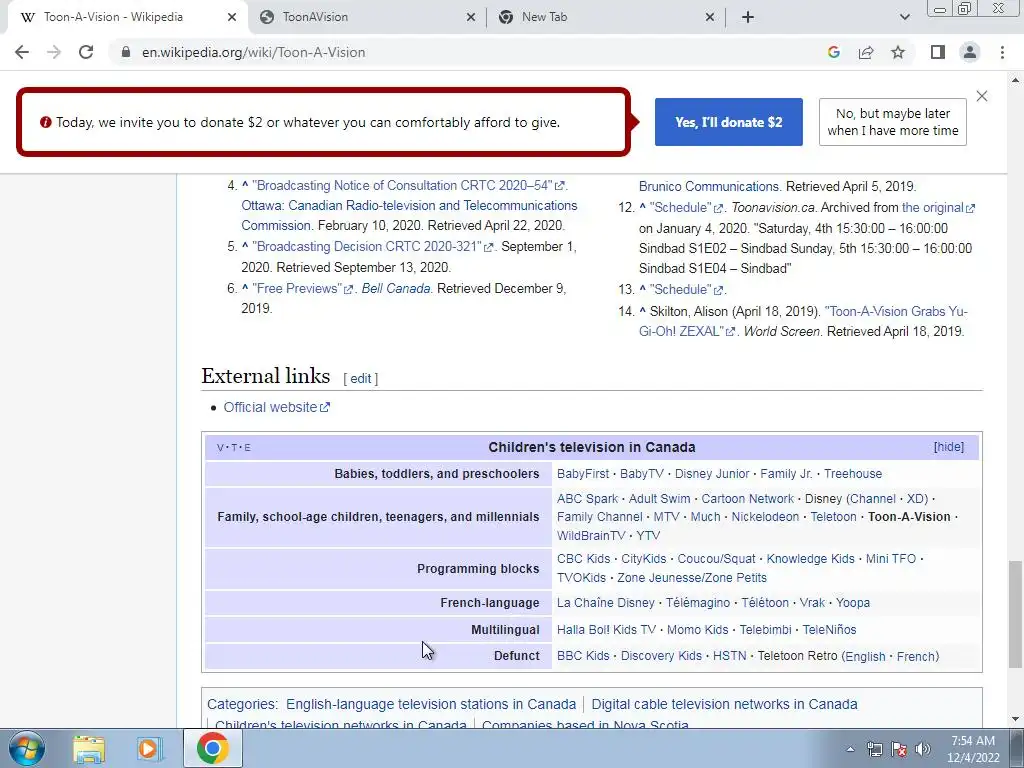The image size is (1024, 768).
Task: Dismiss the donation banner with X
Action: coord(982,96)
